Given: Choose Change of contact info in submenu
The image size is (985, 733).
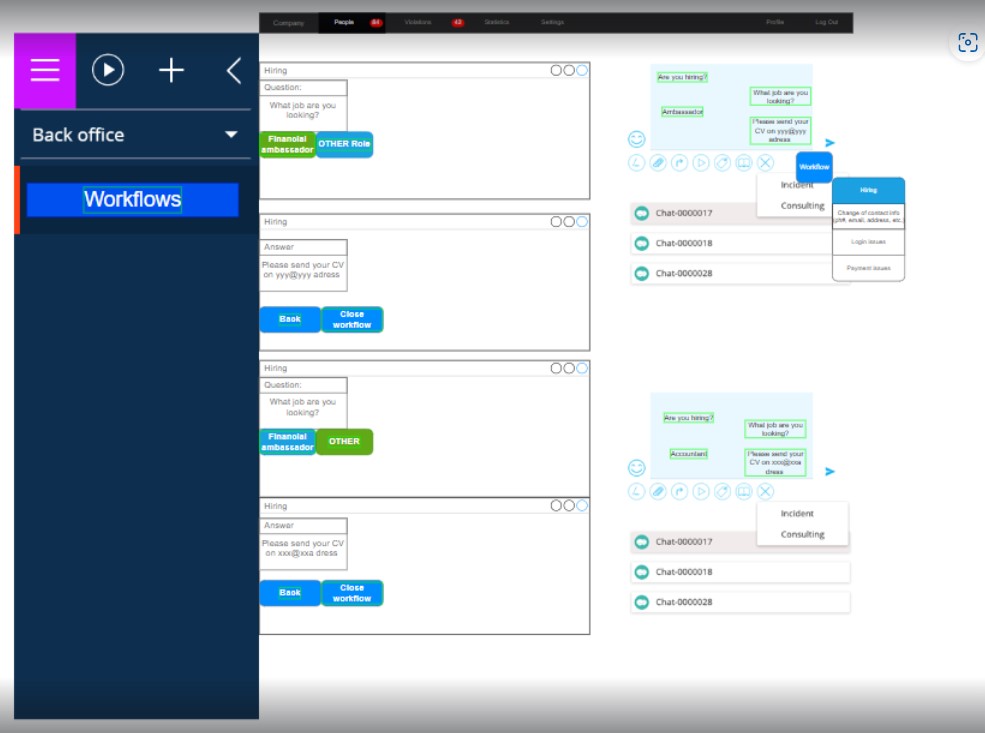Looking at the screenshot, I should pyautogui.click(x=868, y=216).
